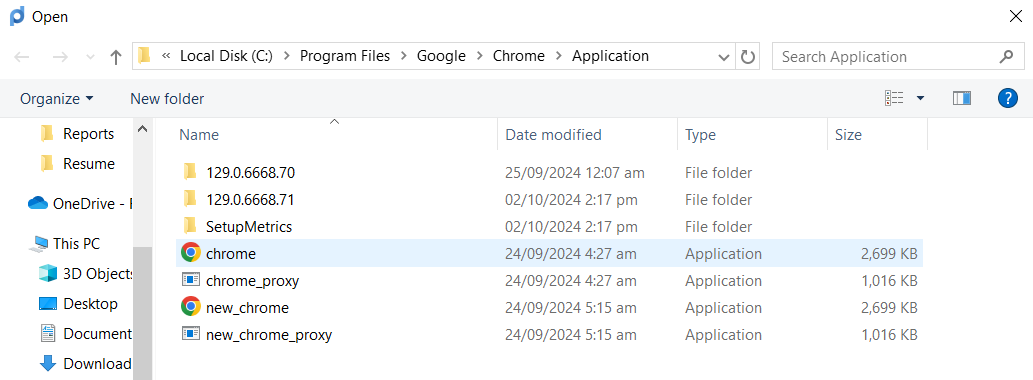The image size is (1033, 380).
Task: Open the recent locations dropdown arrow
Action: (x=91, y=57)
